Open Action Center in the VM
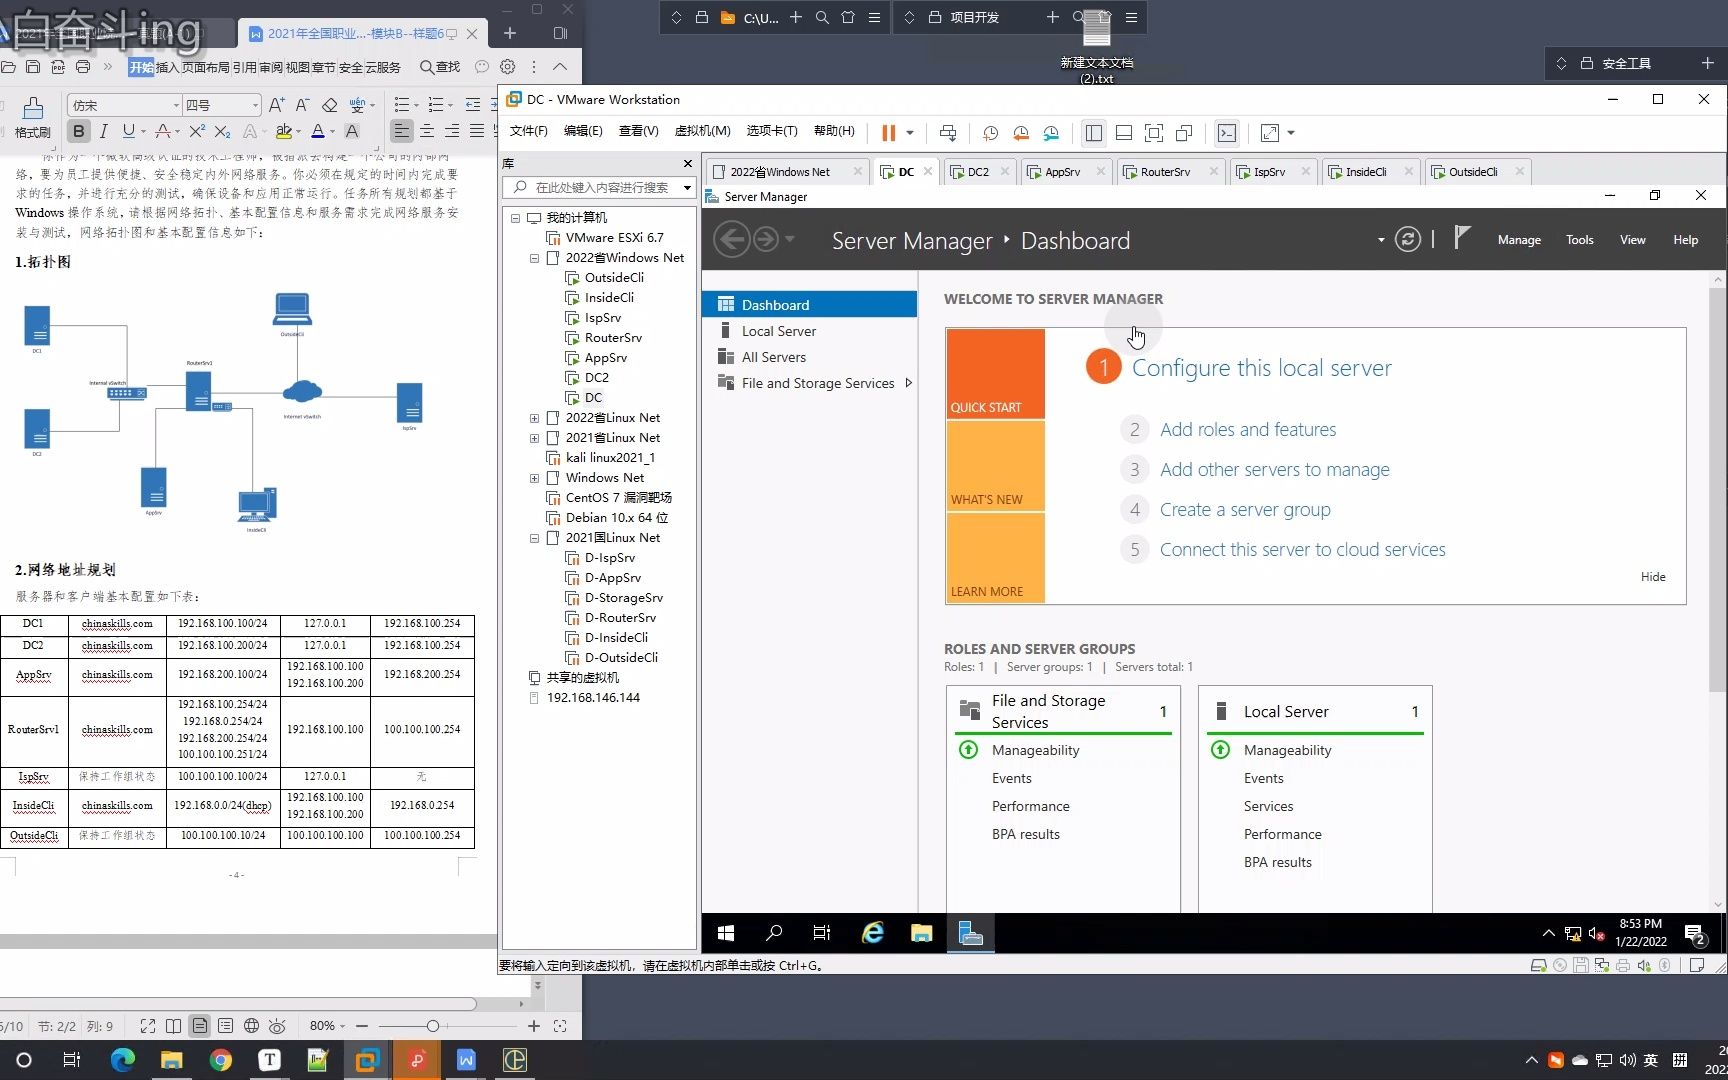The image size is (1728, 1080). point(1696,935)
